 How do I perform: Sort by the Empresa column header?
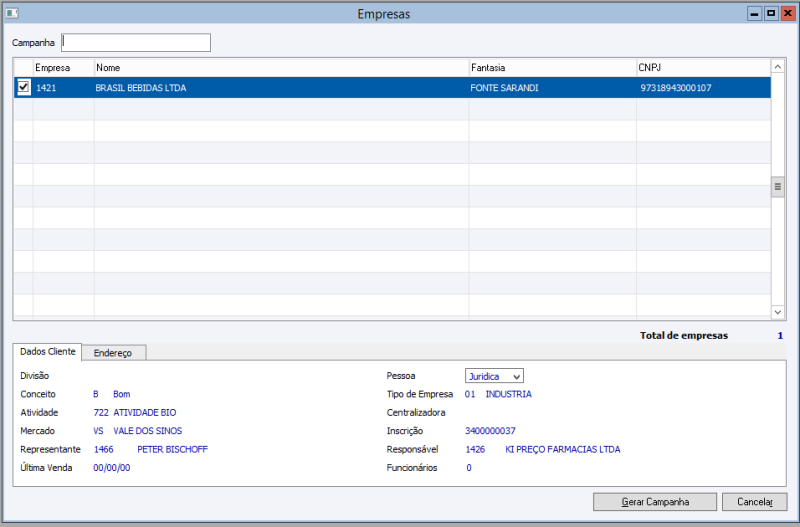63,67
